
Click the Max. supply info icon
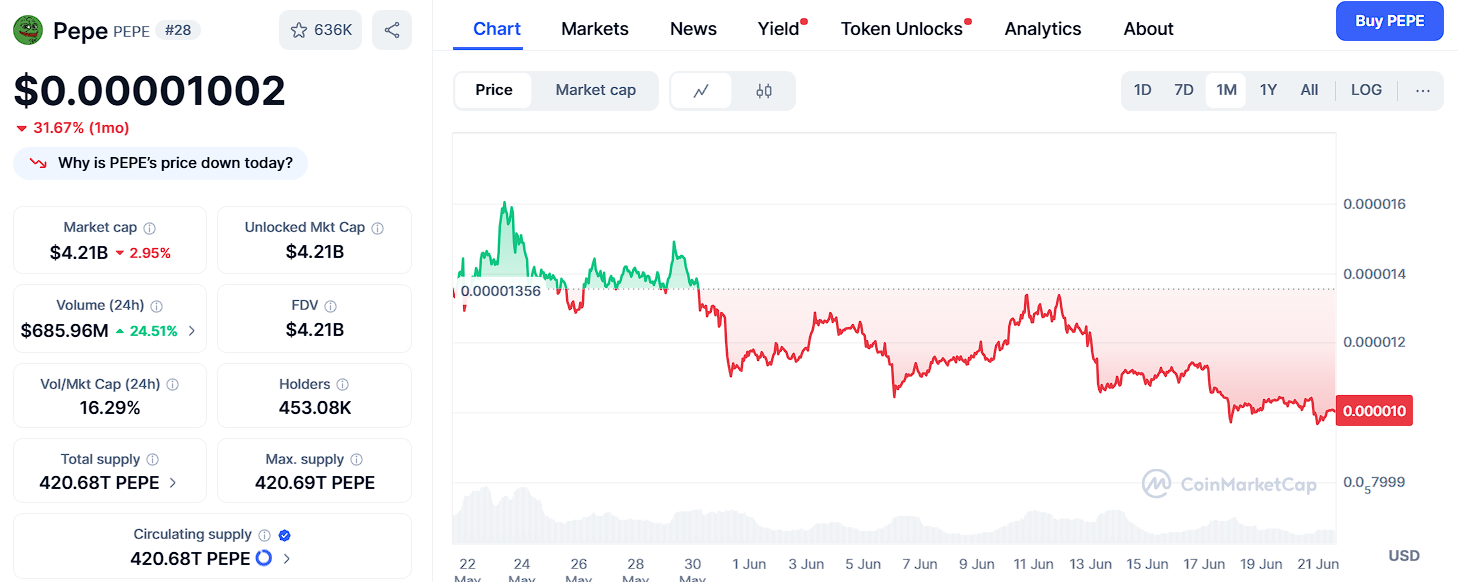tap(356, 459)
